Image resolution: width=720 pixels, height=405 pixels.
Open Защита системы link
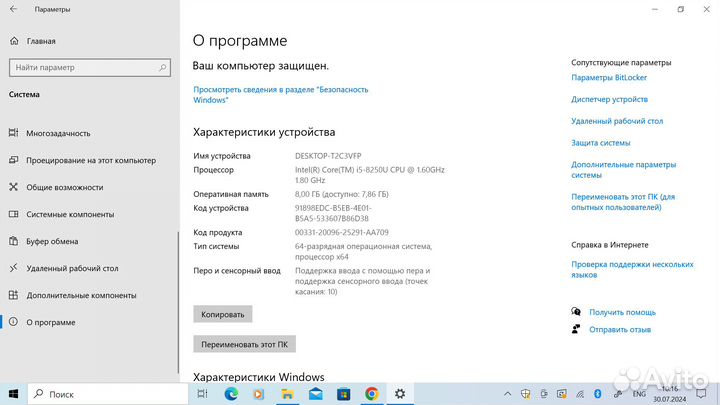601,143
